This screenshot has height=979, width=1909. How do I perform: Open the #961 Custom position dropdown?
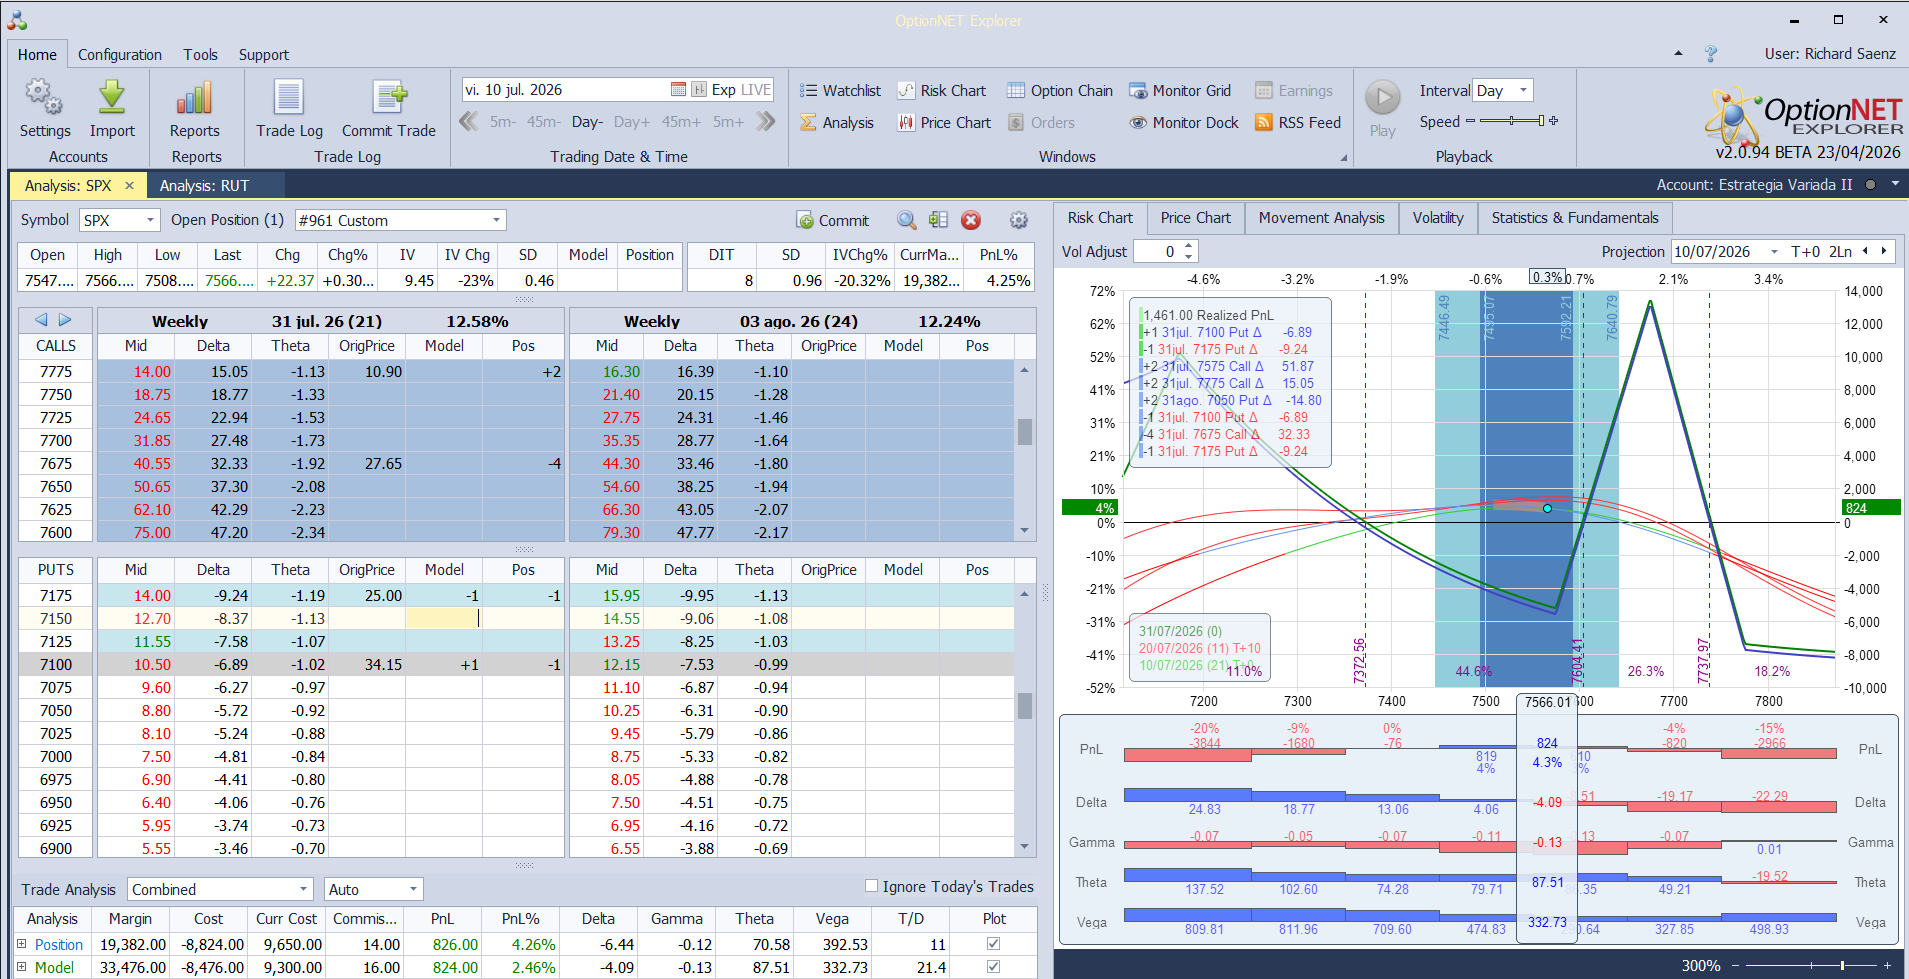click(496, 220)
